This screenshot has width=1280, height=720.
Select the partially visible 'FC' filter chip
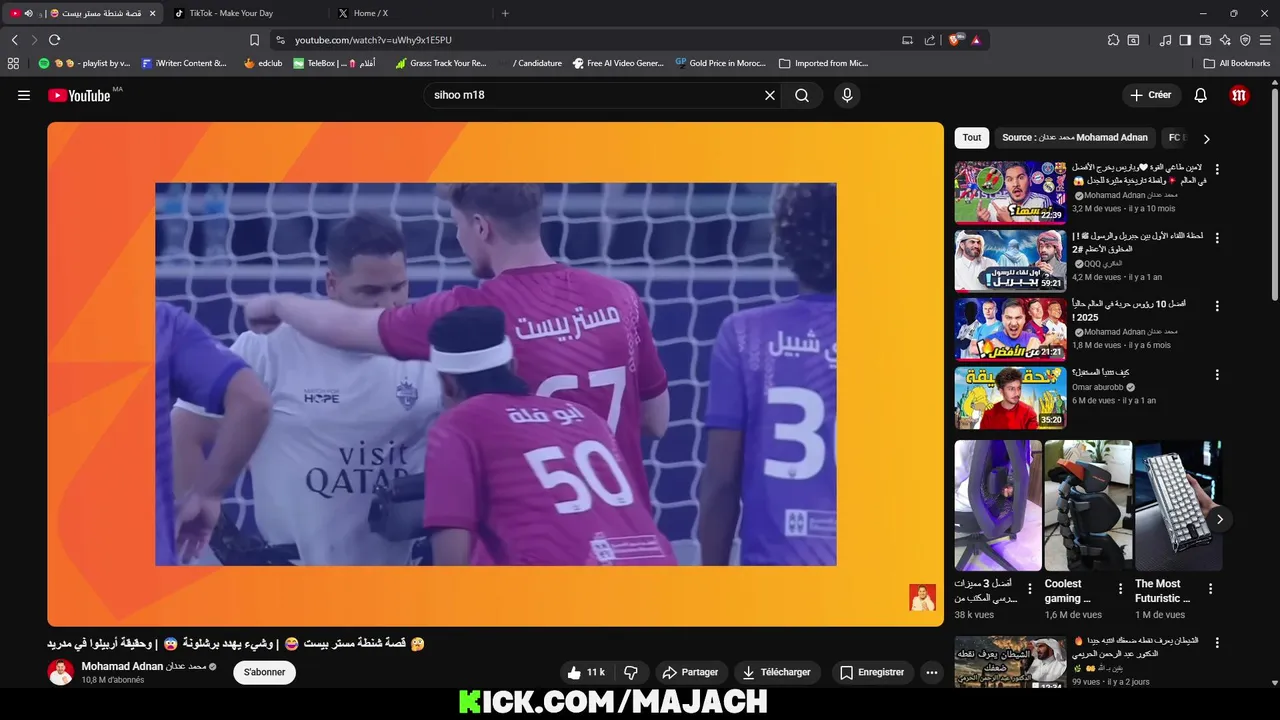pyautogui.click(x=1176, y=138)
